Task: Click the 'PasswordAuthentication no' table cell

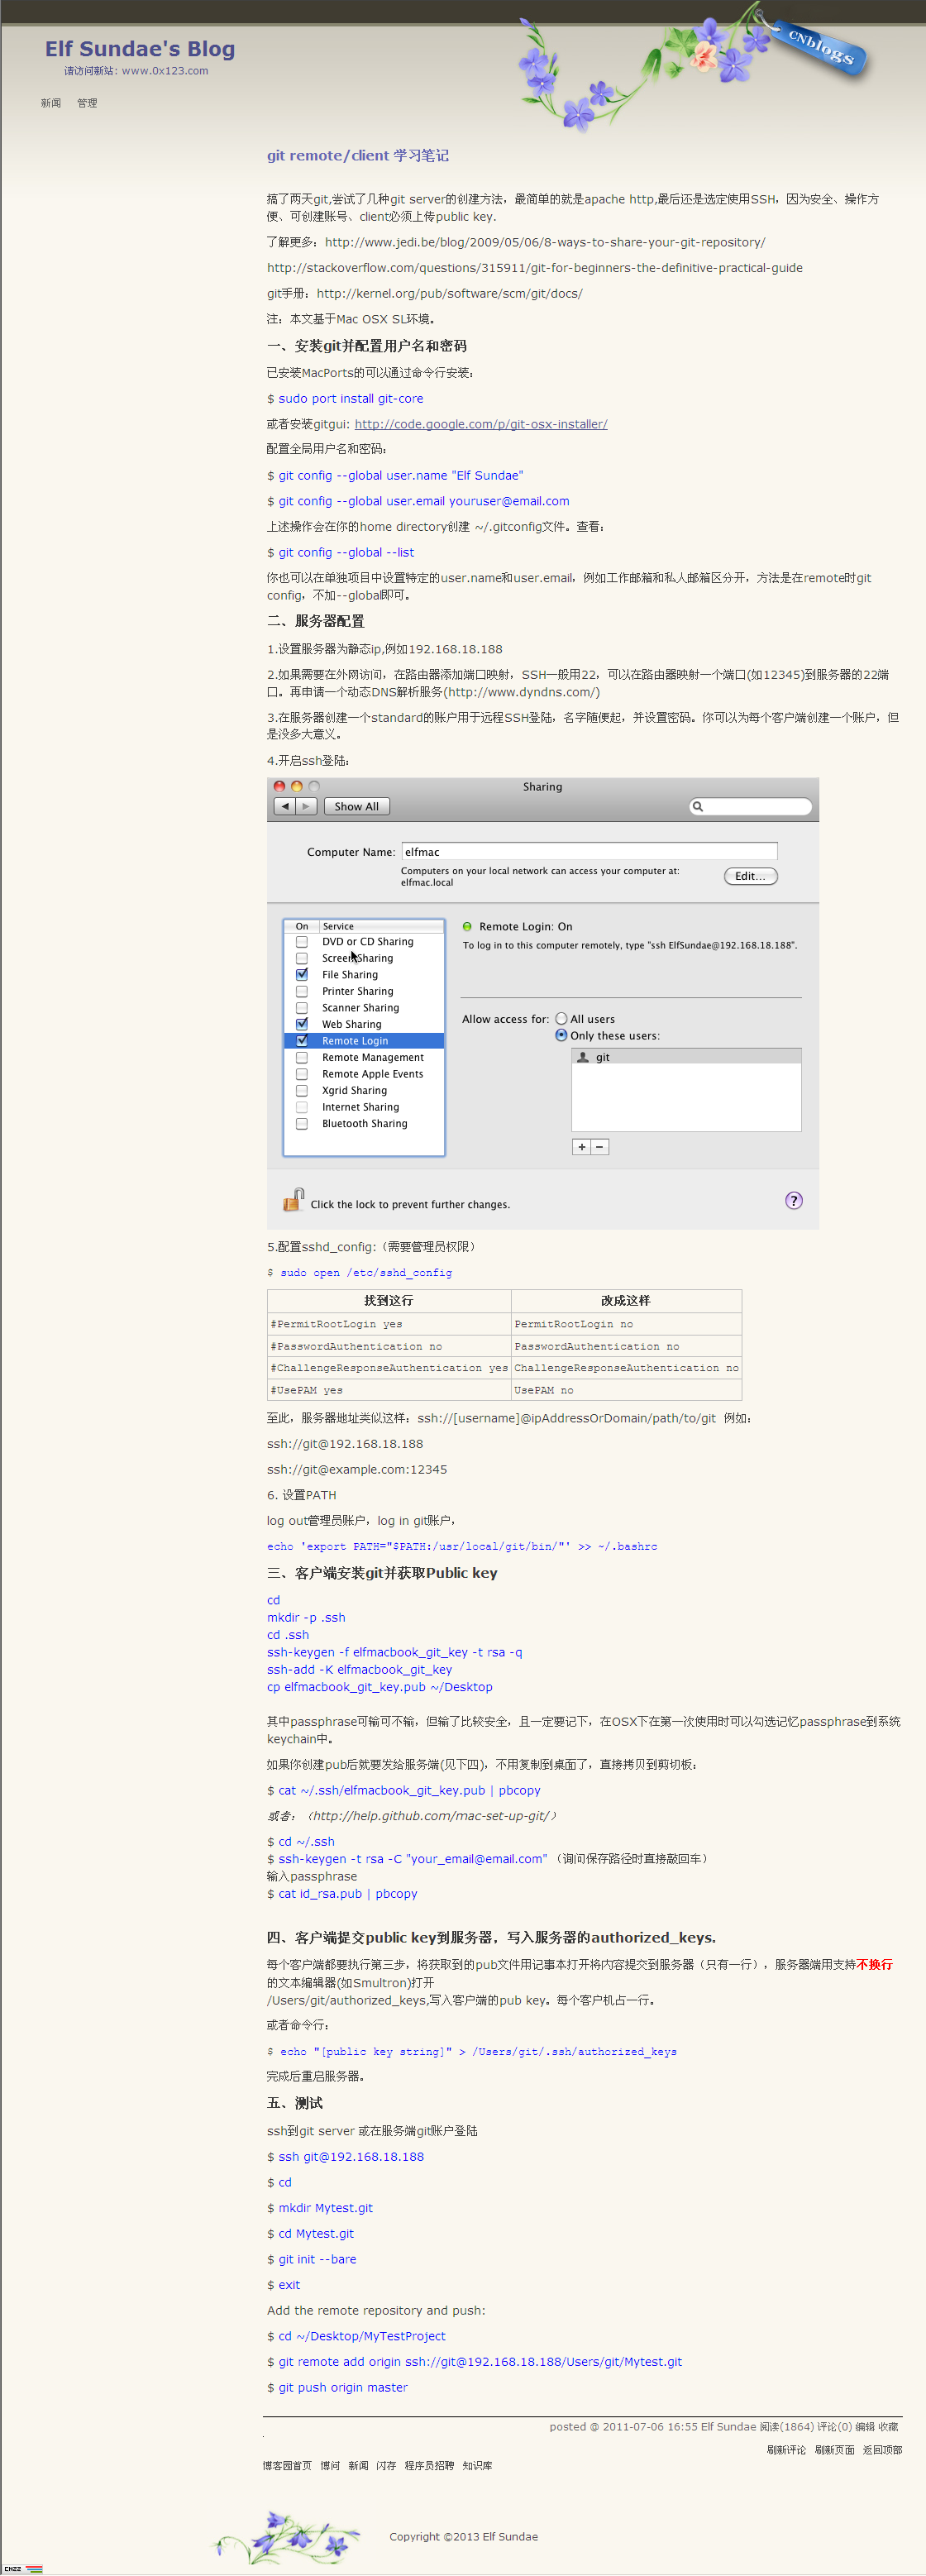Action: click(x=626, y=1346)
